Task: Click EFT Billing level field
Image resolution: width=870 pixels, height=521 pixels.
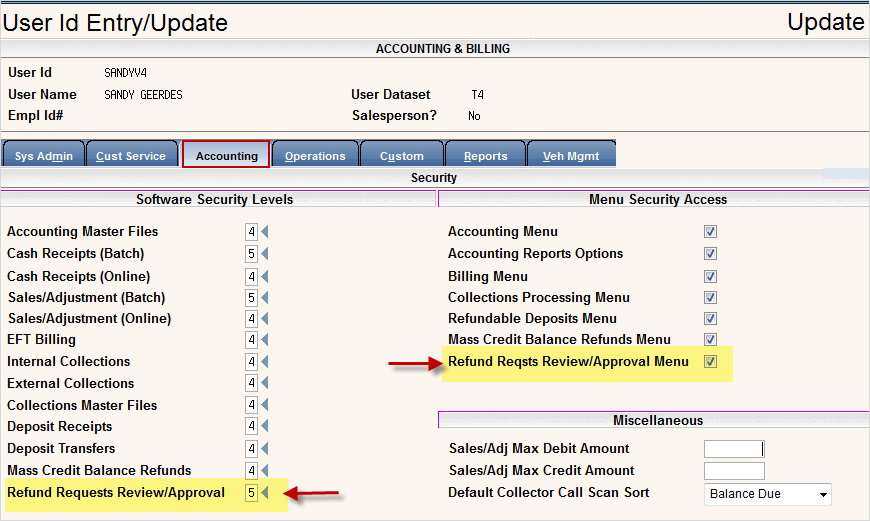Action: point(251,340)
